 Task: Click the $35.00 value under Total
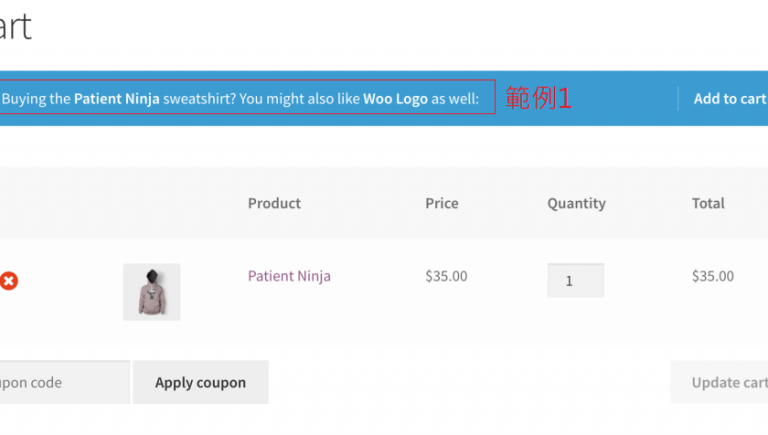(x=712, y=276)
